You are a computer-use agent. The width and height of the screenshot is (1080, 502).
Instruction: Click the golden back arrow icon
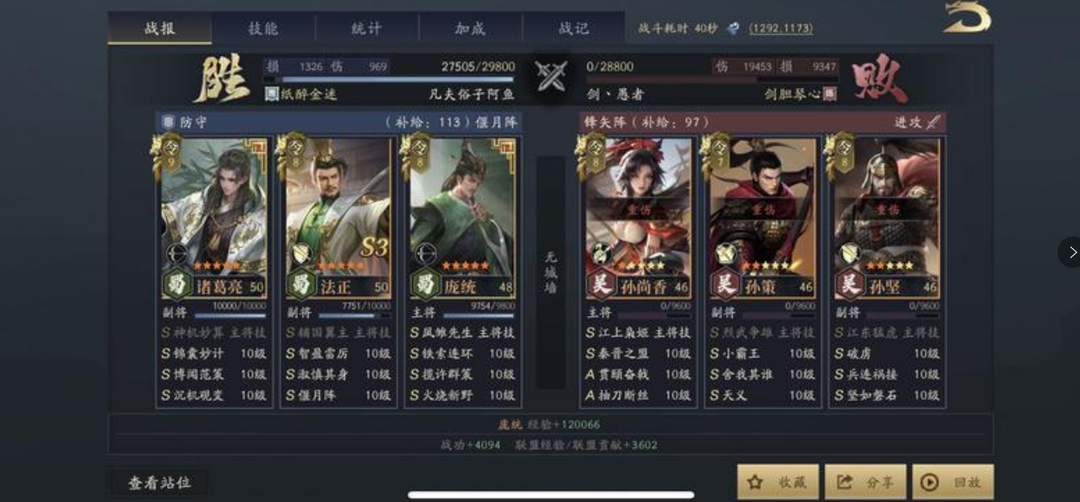click(x=968, y=17)
